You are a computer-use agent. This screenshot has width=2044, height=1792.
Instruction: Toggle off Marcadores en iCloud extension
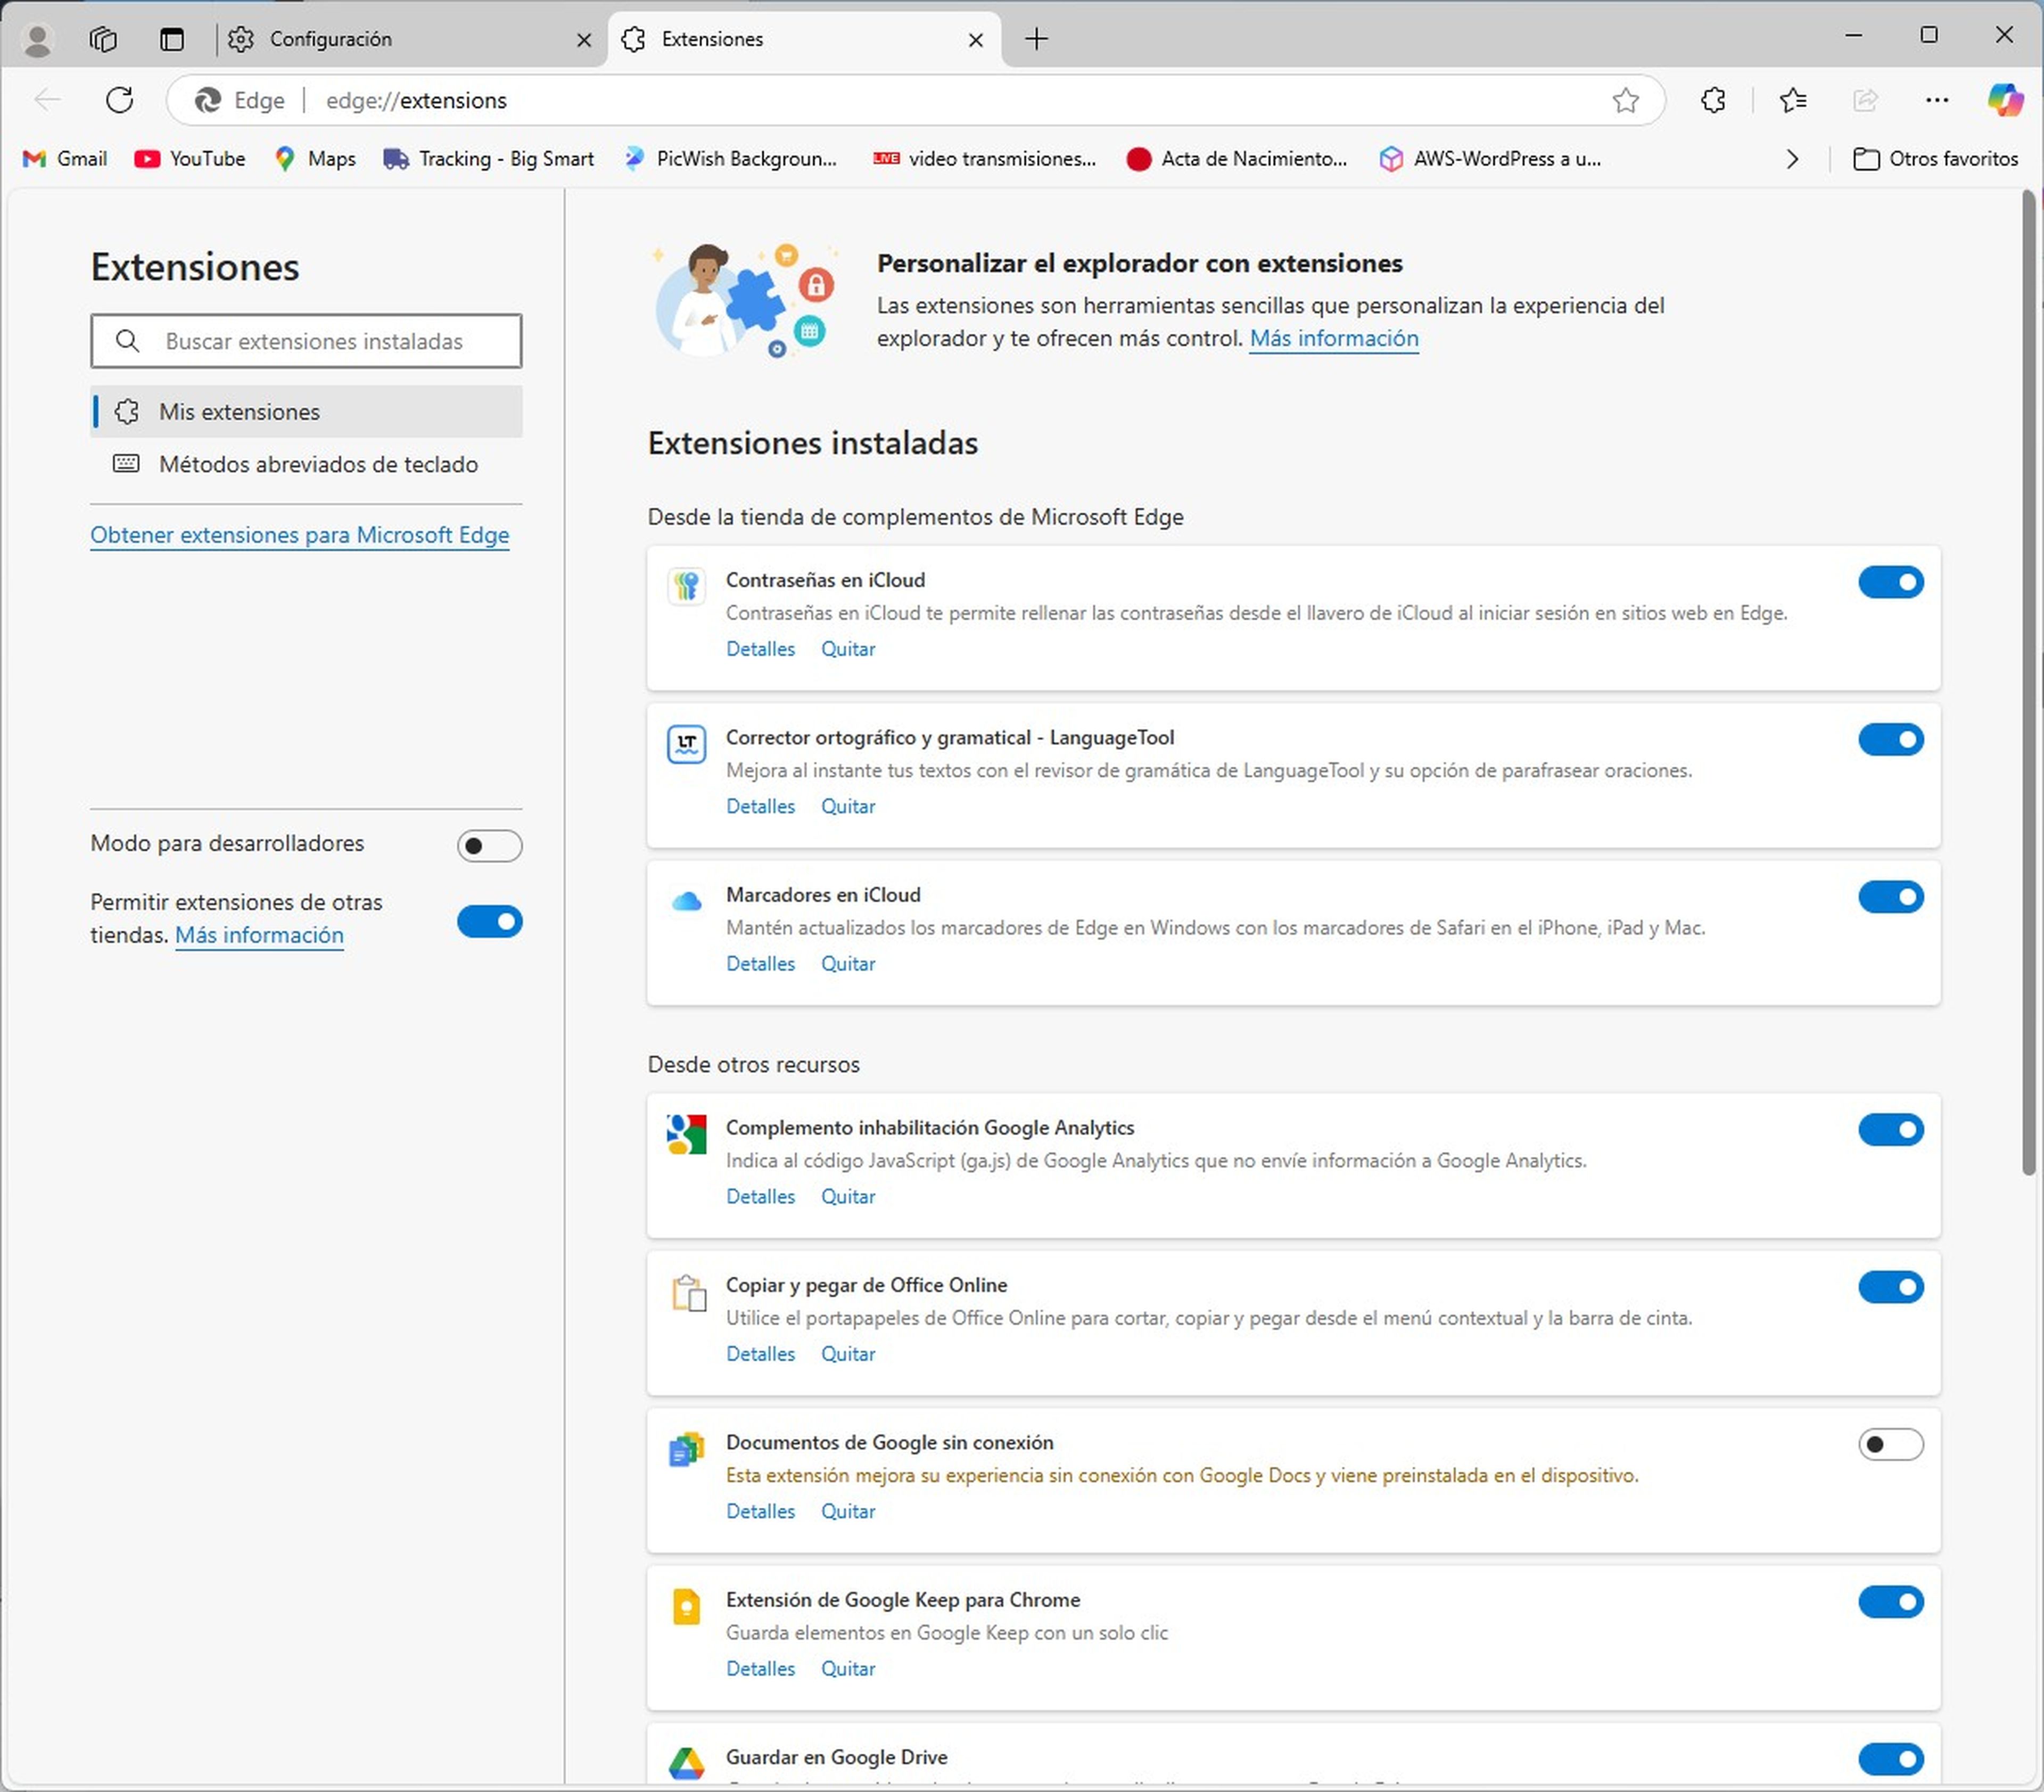tap(1890, 897)
